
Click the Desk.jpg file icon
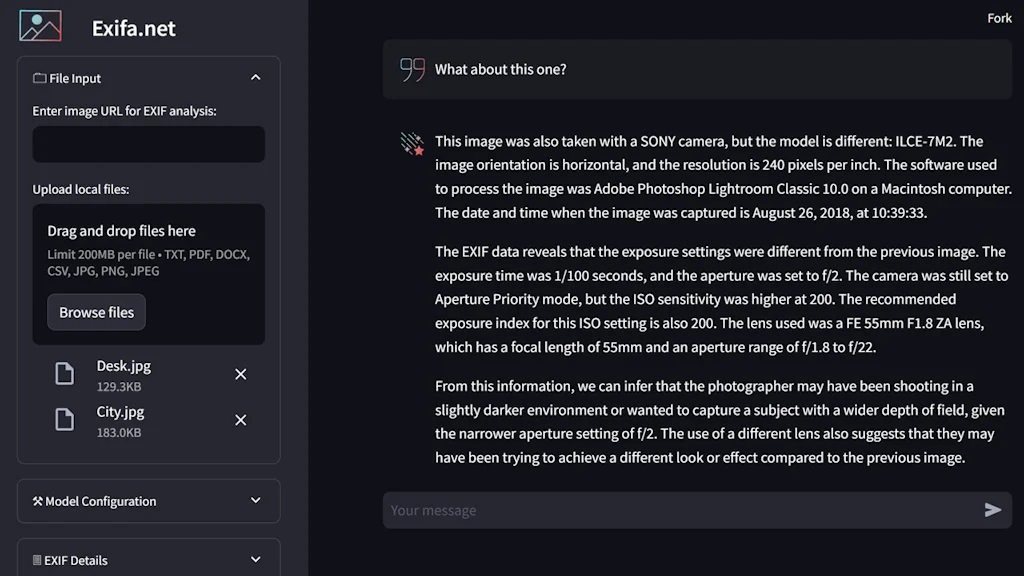[x=64, y=374]
